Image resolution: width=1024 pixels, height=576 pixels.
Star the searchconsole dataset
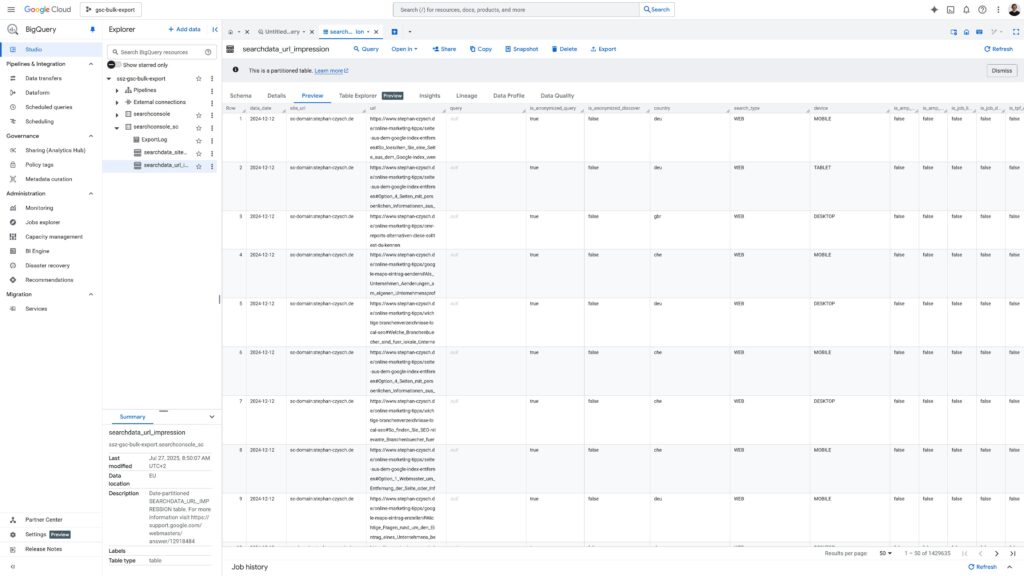[199, 115]
